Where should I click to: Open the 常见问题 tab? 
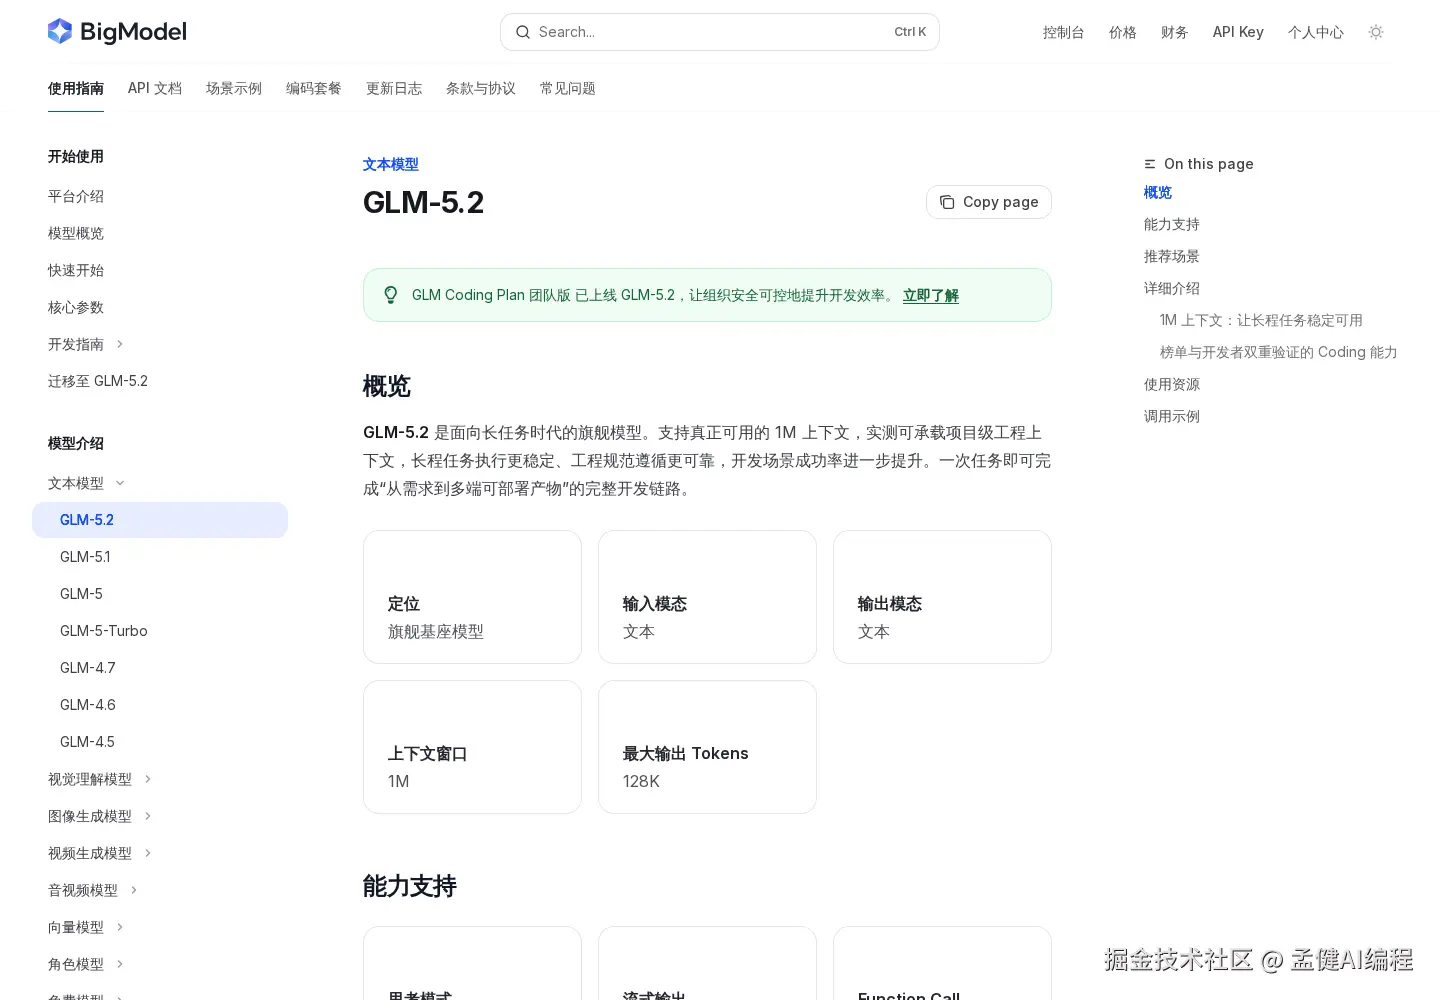point(568,88)
